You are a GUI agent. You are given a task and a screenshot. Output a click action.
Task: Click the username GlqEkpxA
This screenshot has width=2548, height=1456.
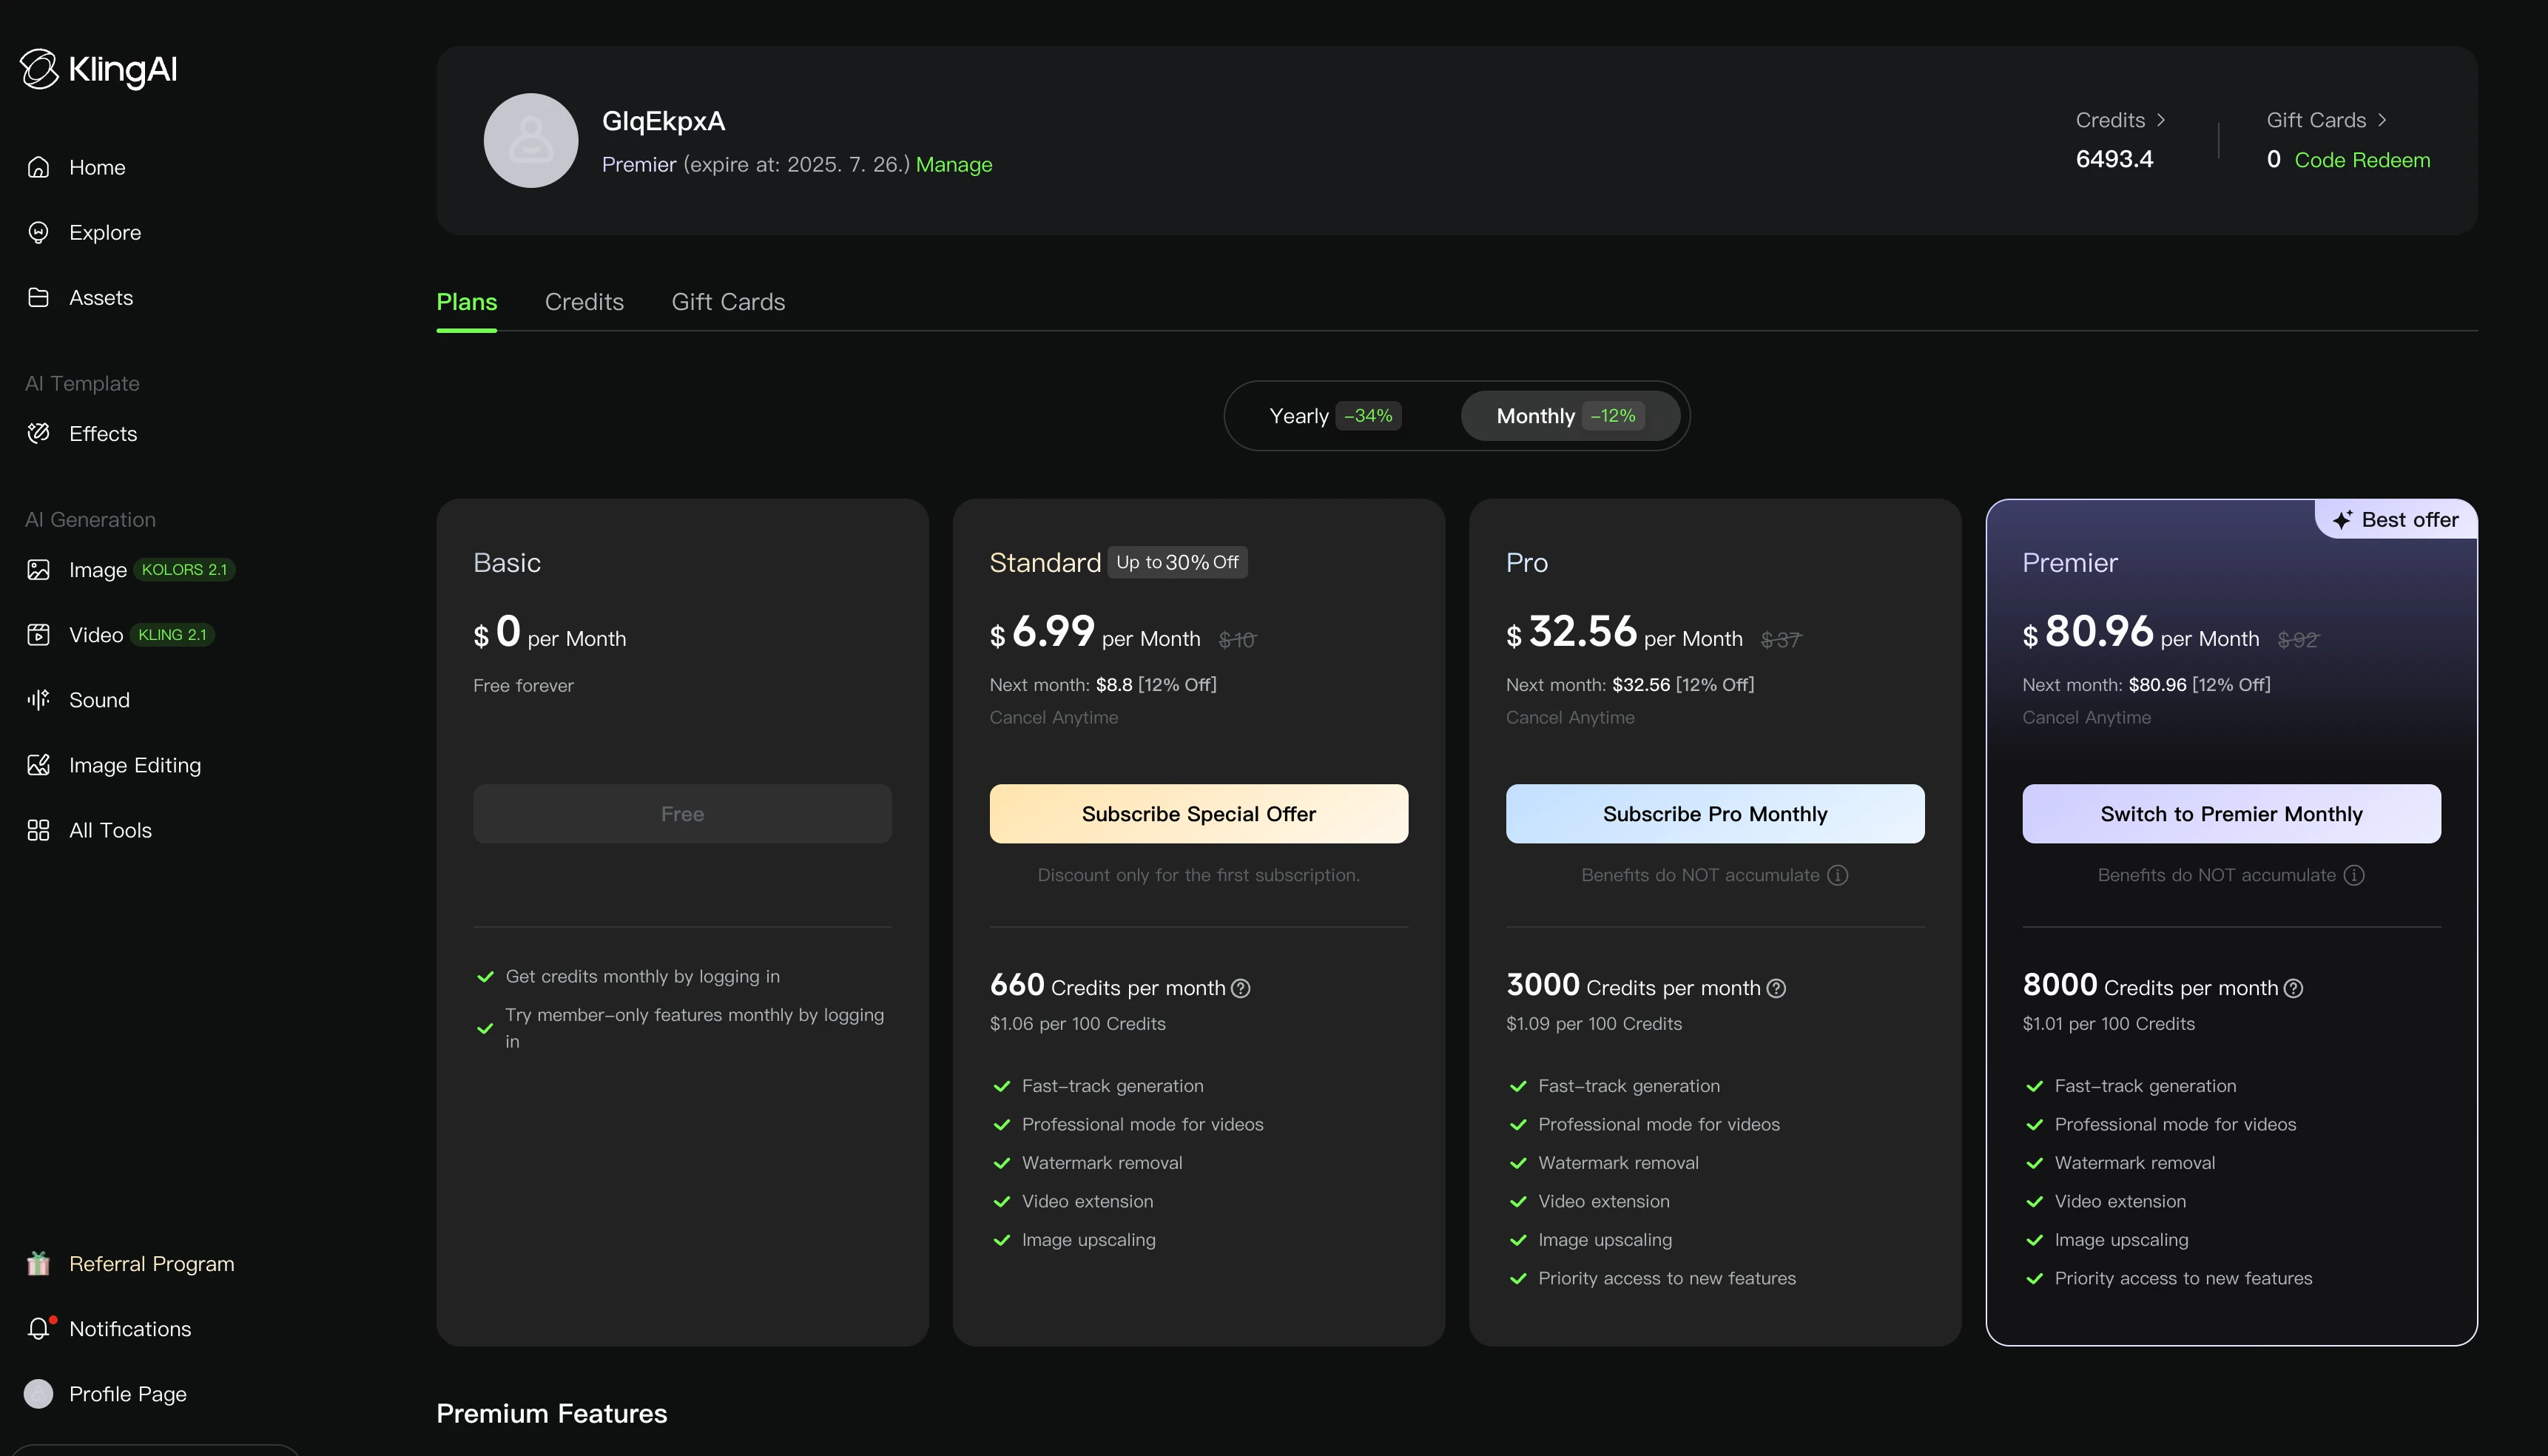tap(663, 121)
